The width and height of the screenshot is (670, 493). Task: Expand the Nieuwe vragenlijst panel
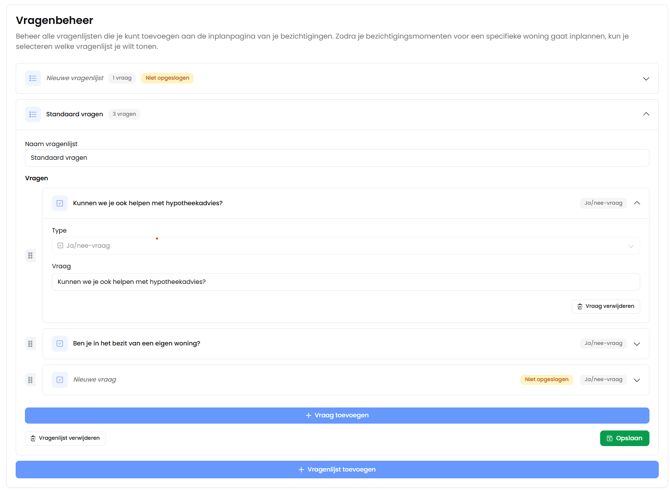646,78
